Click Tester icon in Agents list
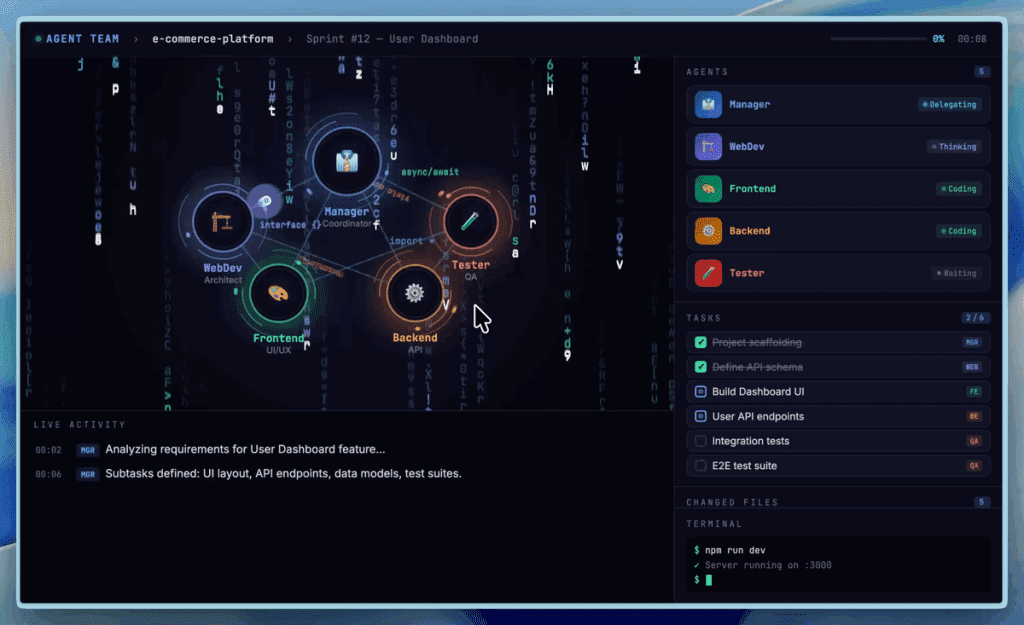The height and width of the screenshot is (625, 1024). tap(708, 273)
